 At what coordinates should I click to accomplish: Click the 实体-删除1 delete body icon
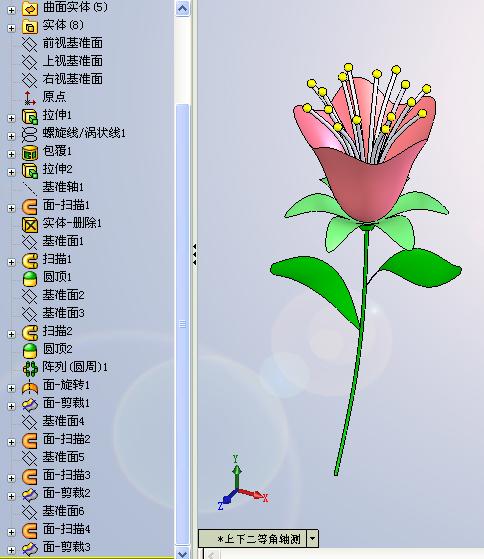point(30,225)
